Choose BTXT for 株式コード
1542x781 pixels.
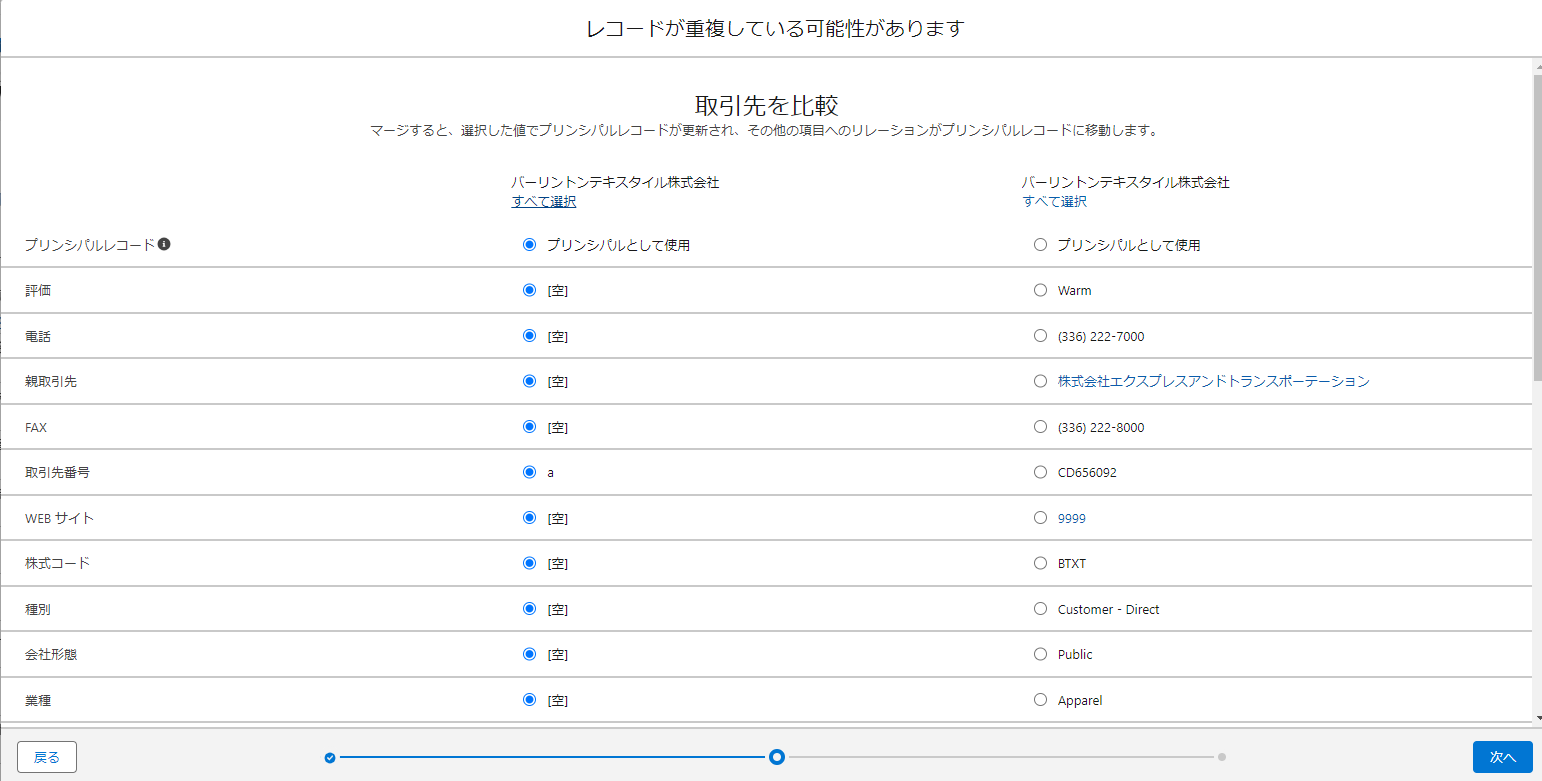click(x=1040, y=563)
